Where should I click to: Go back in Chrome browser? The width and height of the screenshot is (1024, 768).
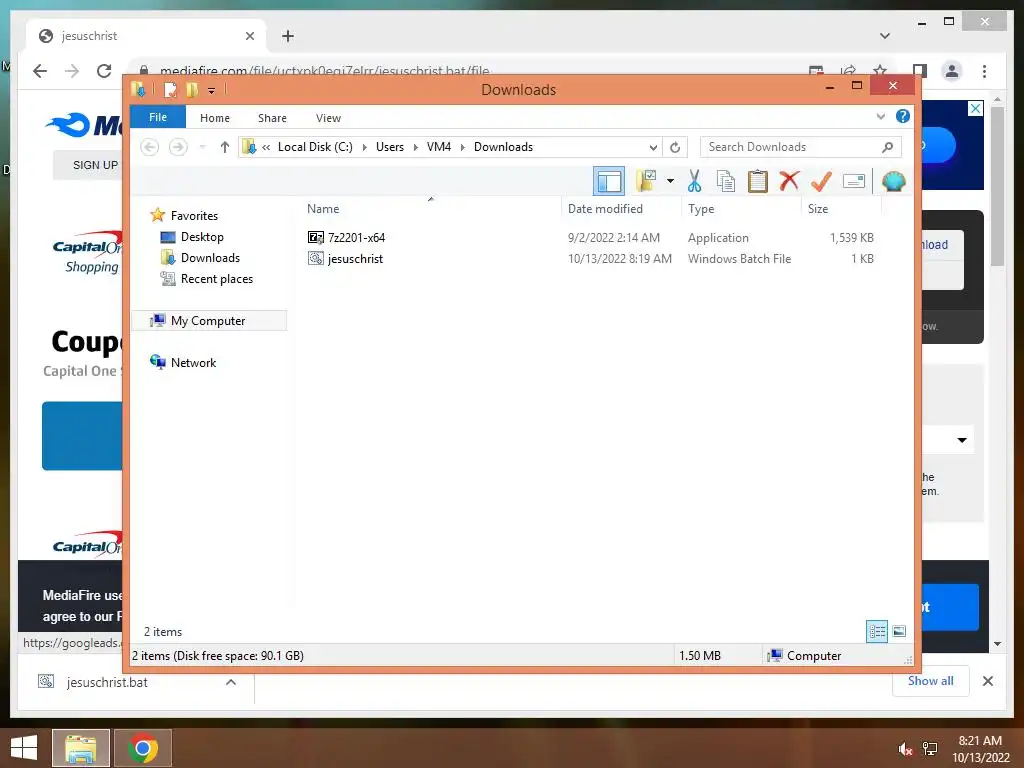click(40, 71)
